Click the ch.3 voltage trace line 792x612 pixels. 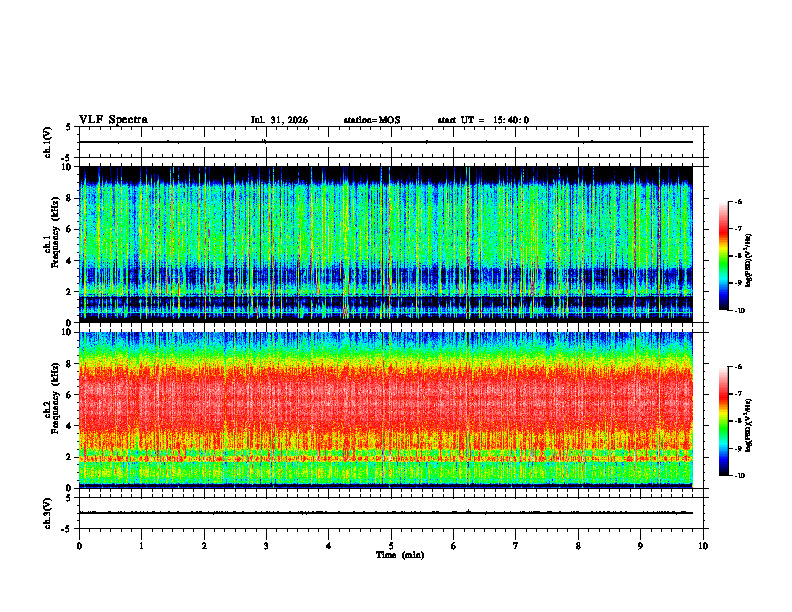click(386, 513)
